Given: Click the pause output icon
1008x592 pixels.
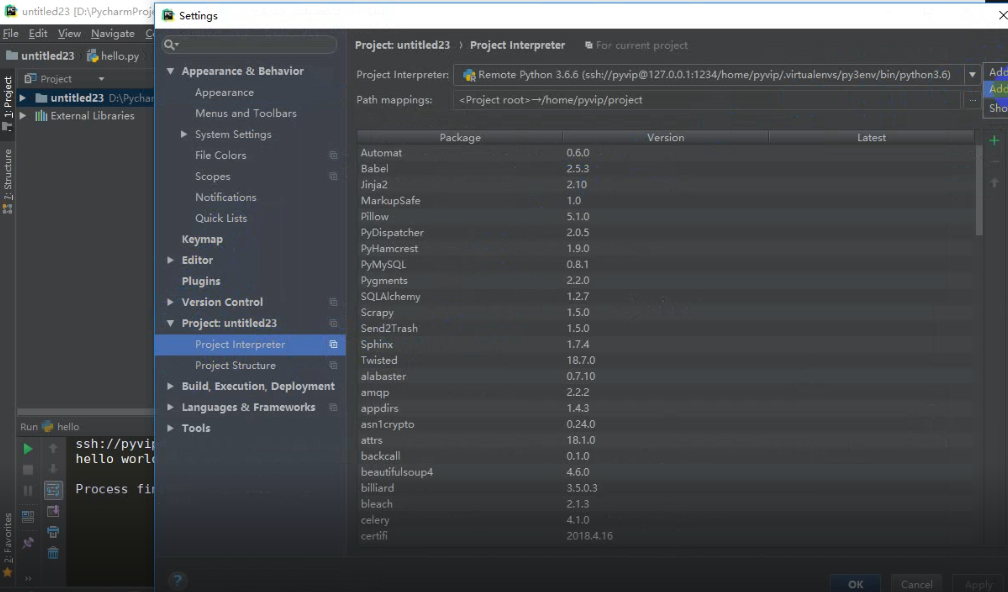Looking at the screenshot, I should pos(28,491).
